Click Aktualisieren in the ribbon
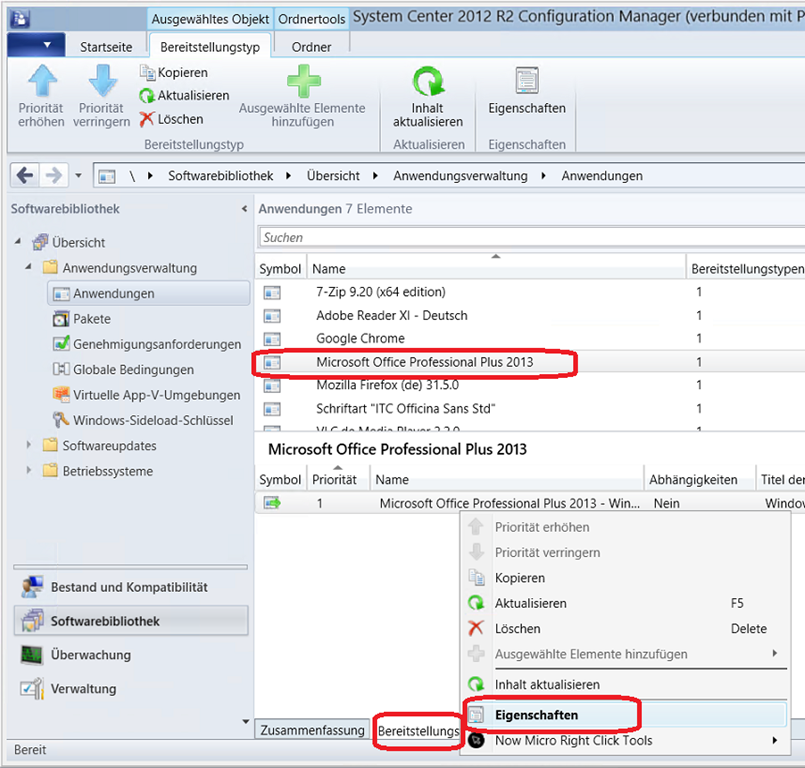 tap(184, 95)
